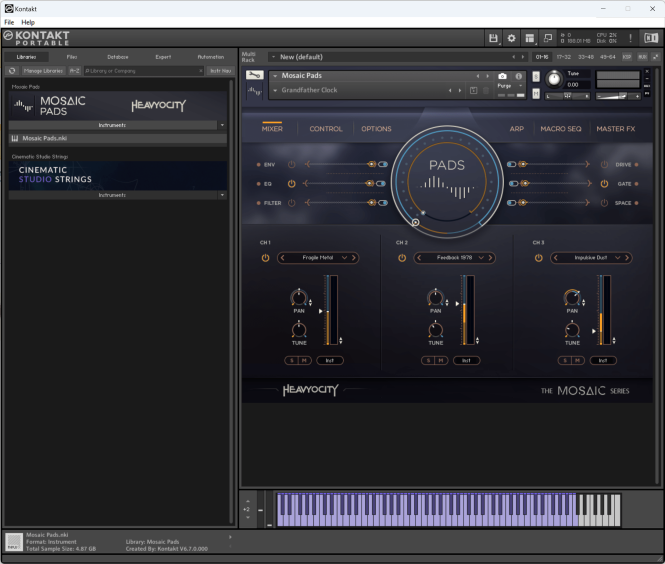The height and width of the screenshot is (564, 665).
Task: Mute CH 1 with its M button
Action: click(304, 360)
